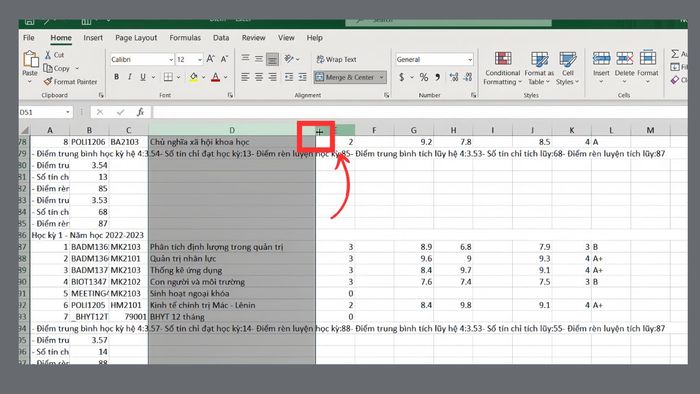Apply Accounting dollar format
The height and width of the screenshot is (394, 700).
[401, 77]
